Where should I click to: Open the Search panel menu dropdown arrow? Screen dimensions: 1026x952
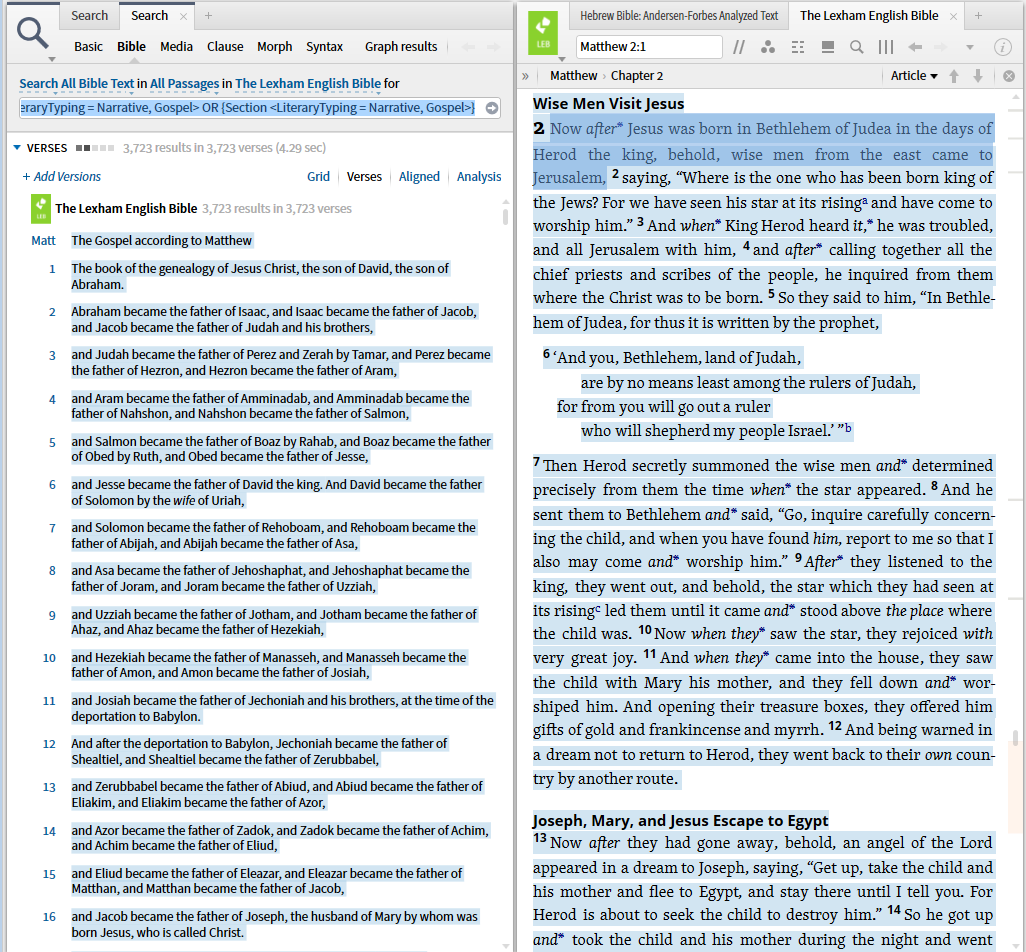click(x=52, y=60)
